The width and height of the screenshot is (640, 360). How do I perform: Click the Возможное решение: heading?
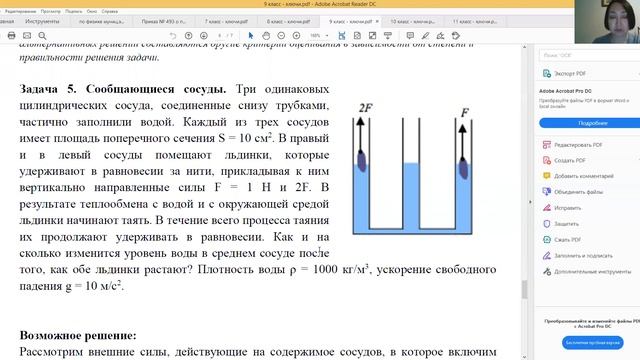78,336
